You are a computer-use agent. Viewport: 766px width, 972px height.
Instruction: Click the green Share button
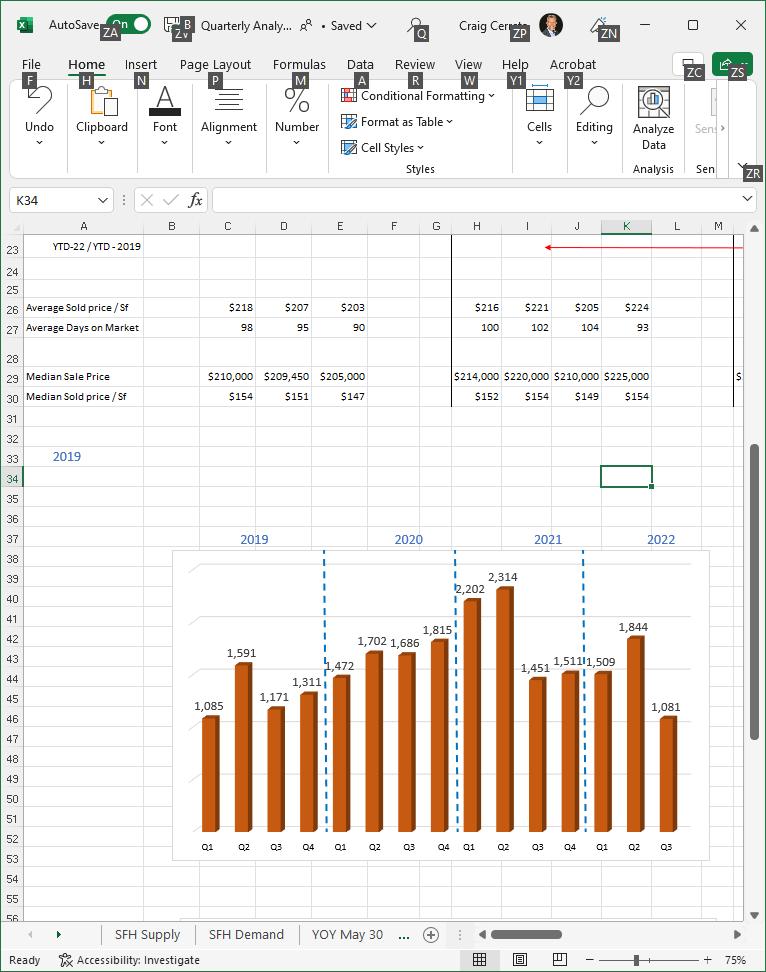733,64
